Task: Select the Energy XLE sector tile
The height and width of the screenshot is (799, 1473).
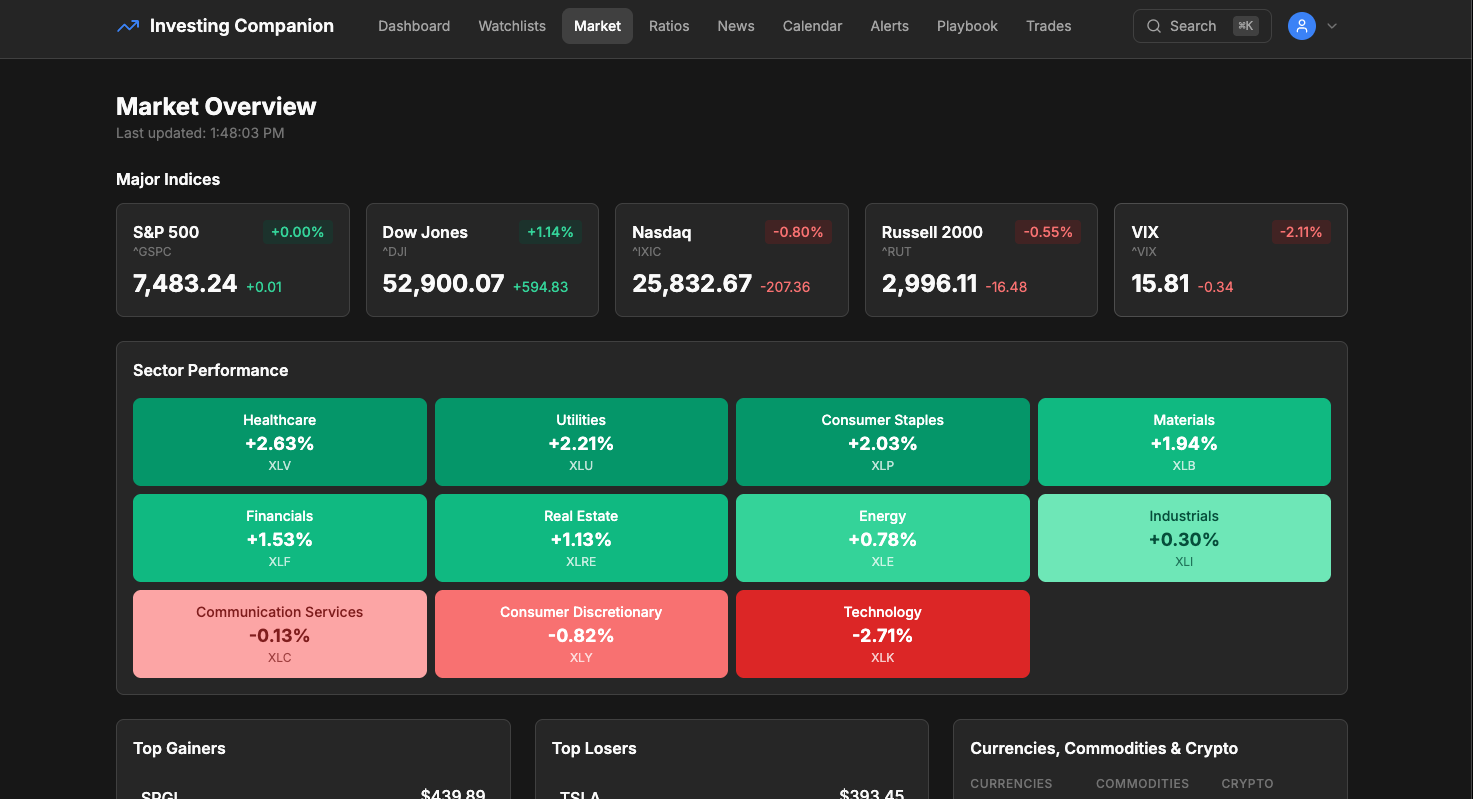Action: pos(883,538)
